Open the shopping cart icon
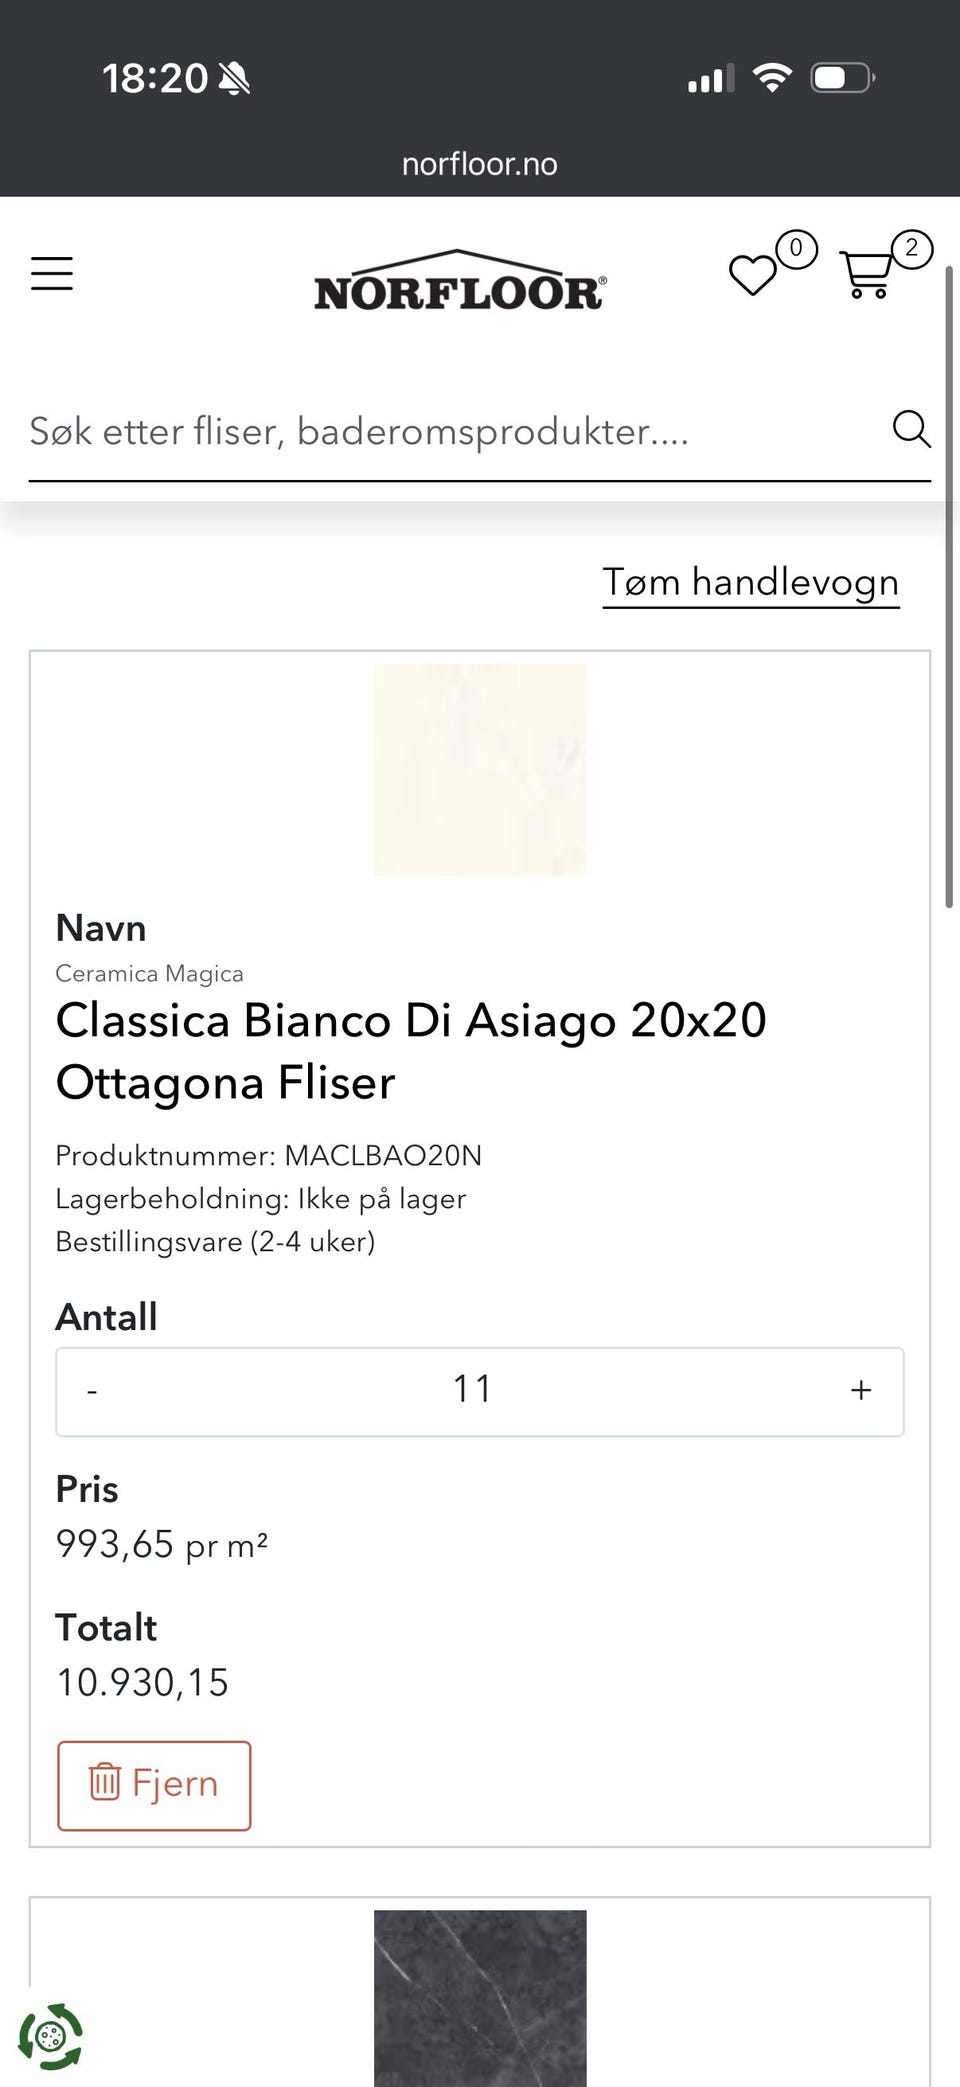The image size is (960, 2087). (x=866, y=274)
